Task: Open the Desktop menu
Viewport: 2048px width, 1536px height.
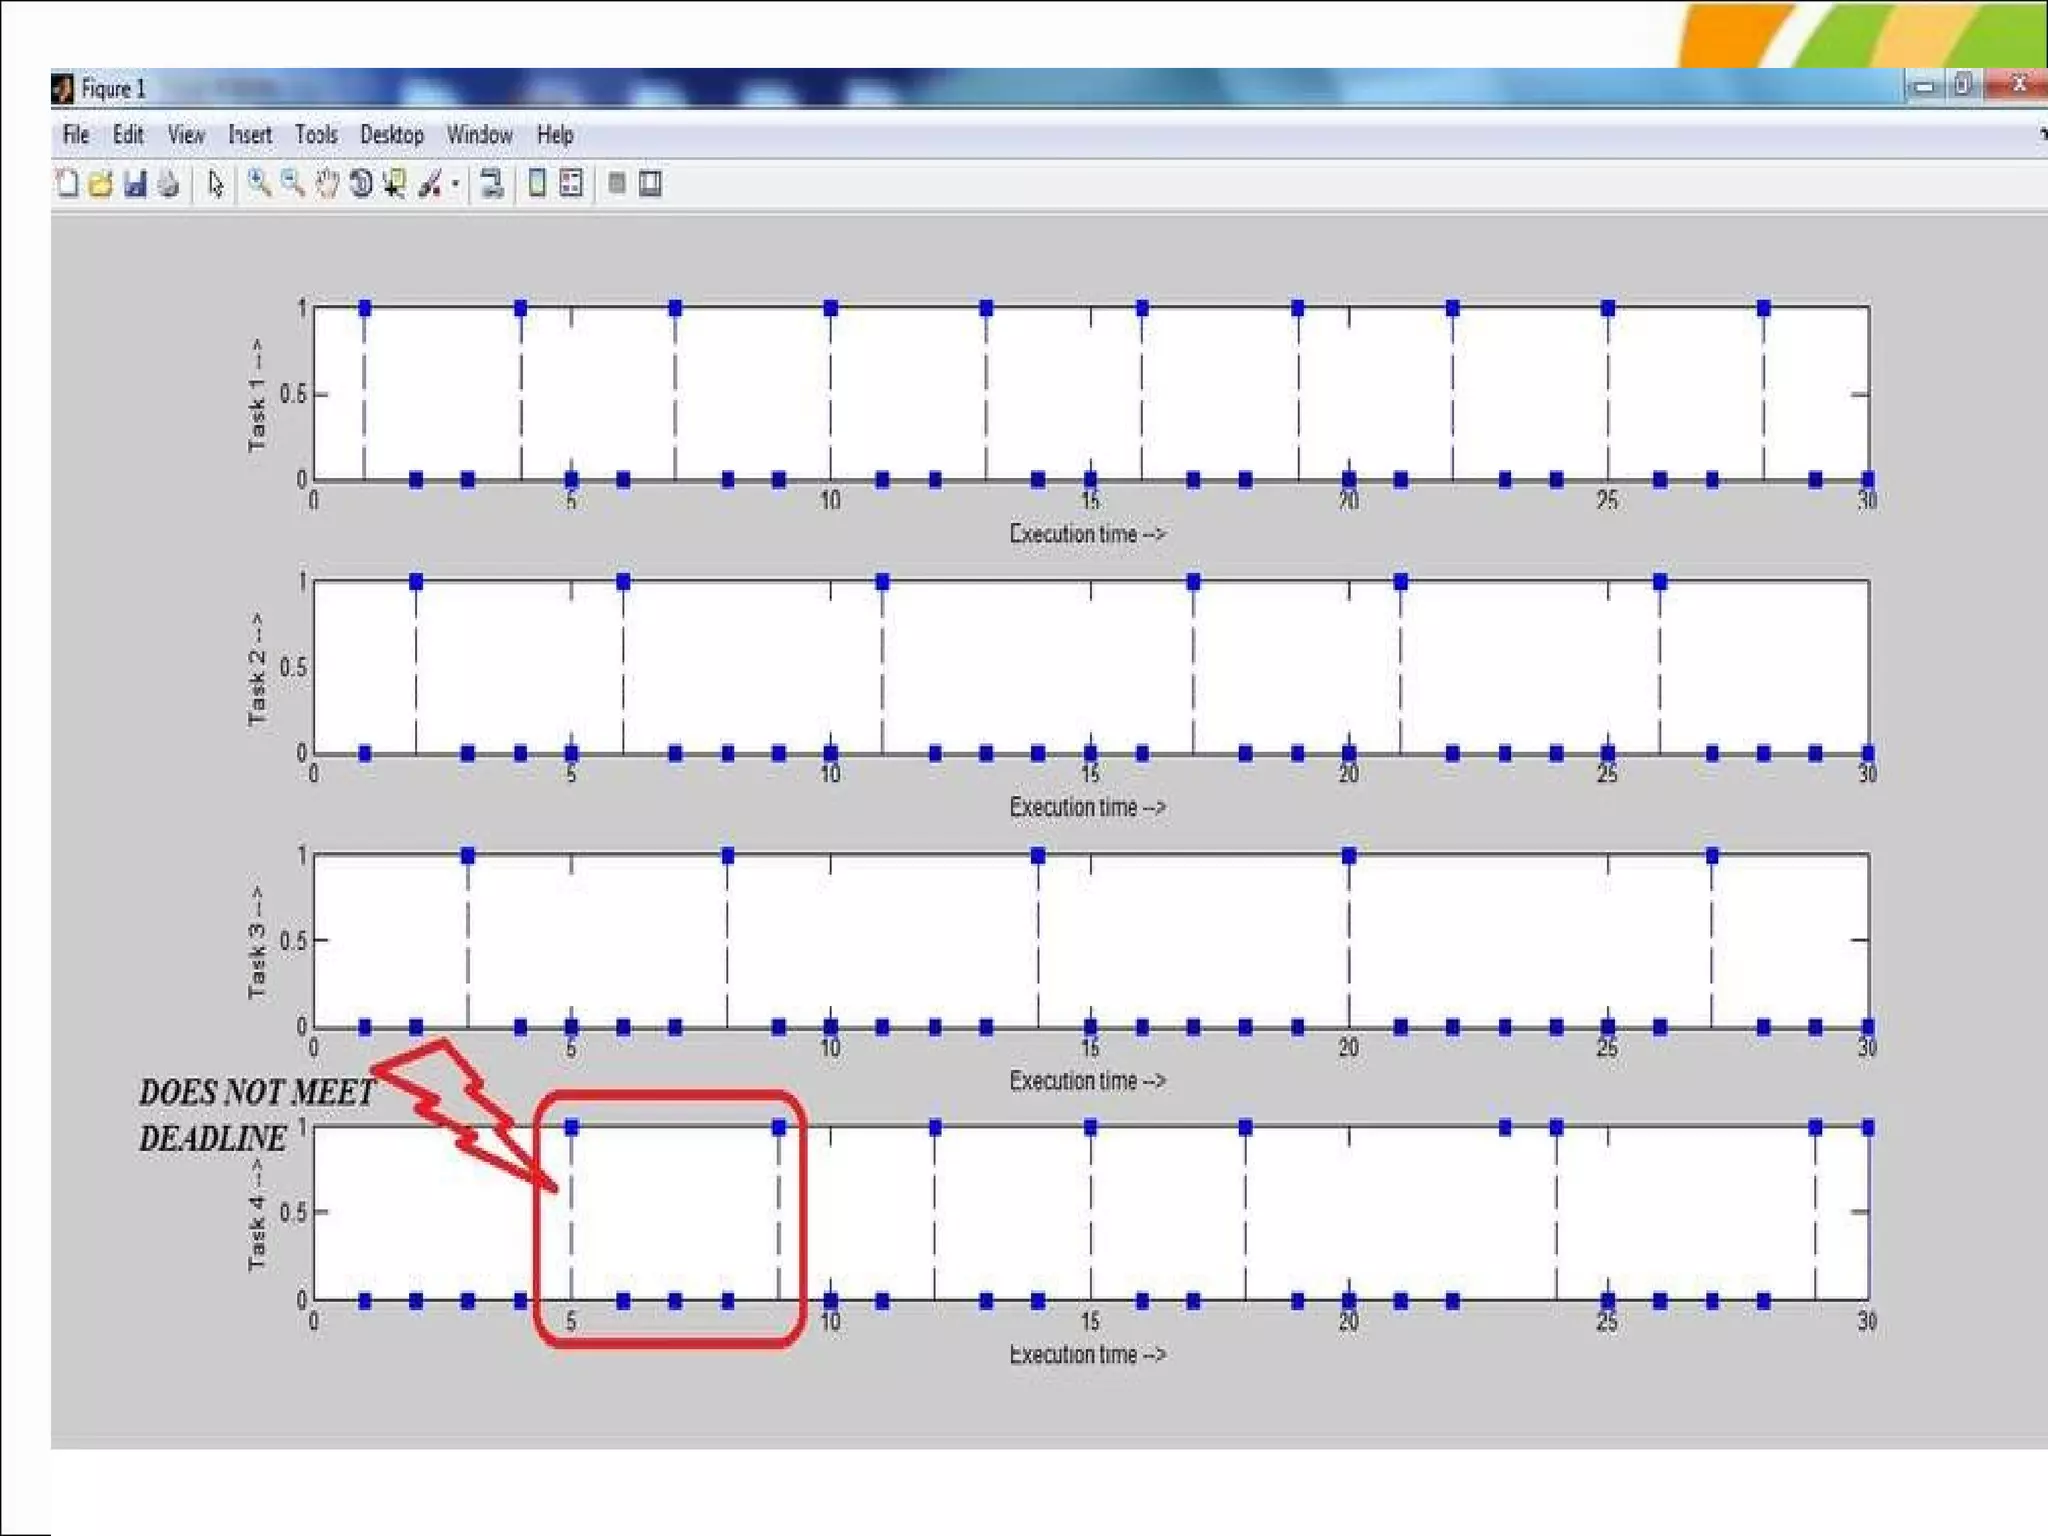Action: pos(391,135)
